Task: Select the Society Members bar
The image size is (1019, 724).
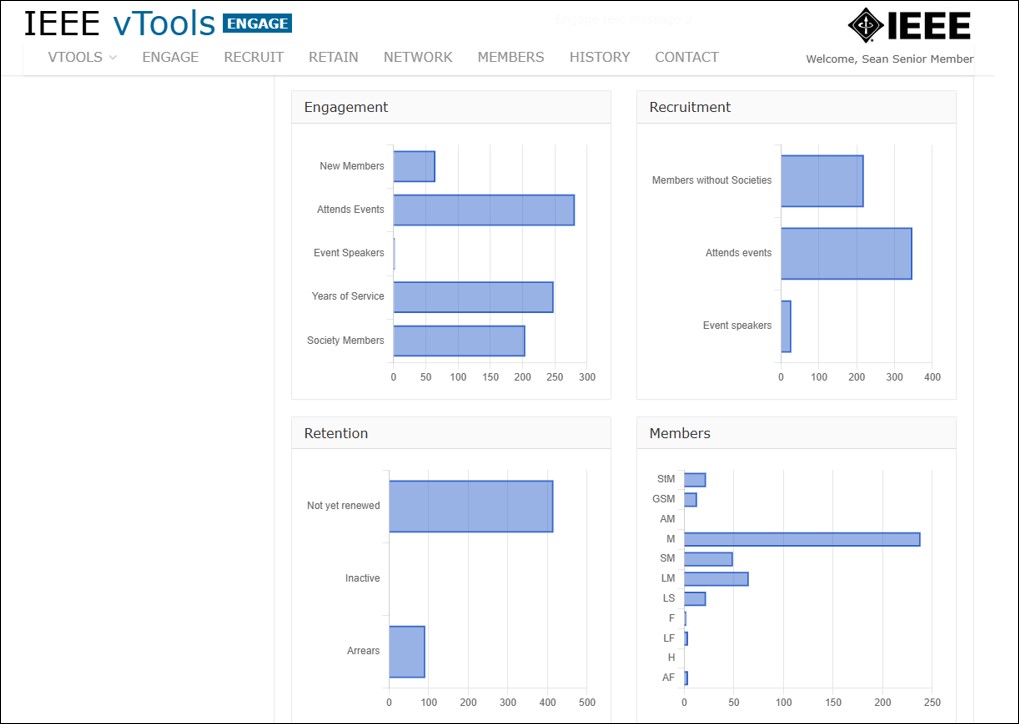Action: tap(459, 341)
